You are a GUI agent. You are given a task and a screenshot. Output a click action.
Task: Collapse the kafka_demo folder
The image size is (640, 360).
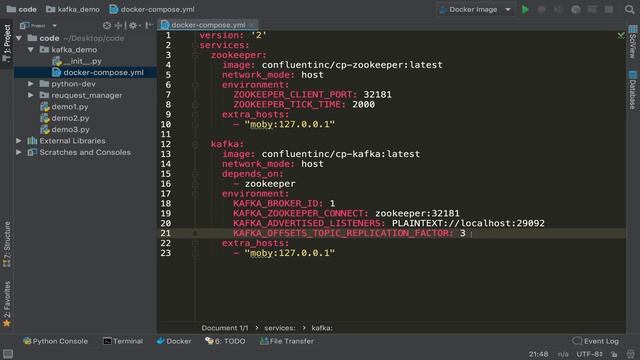(31, 49)
